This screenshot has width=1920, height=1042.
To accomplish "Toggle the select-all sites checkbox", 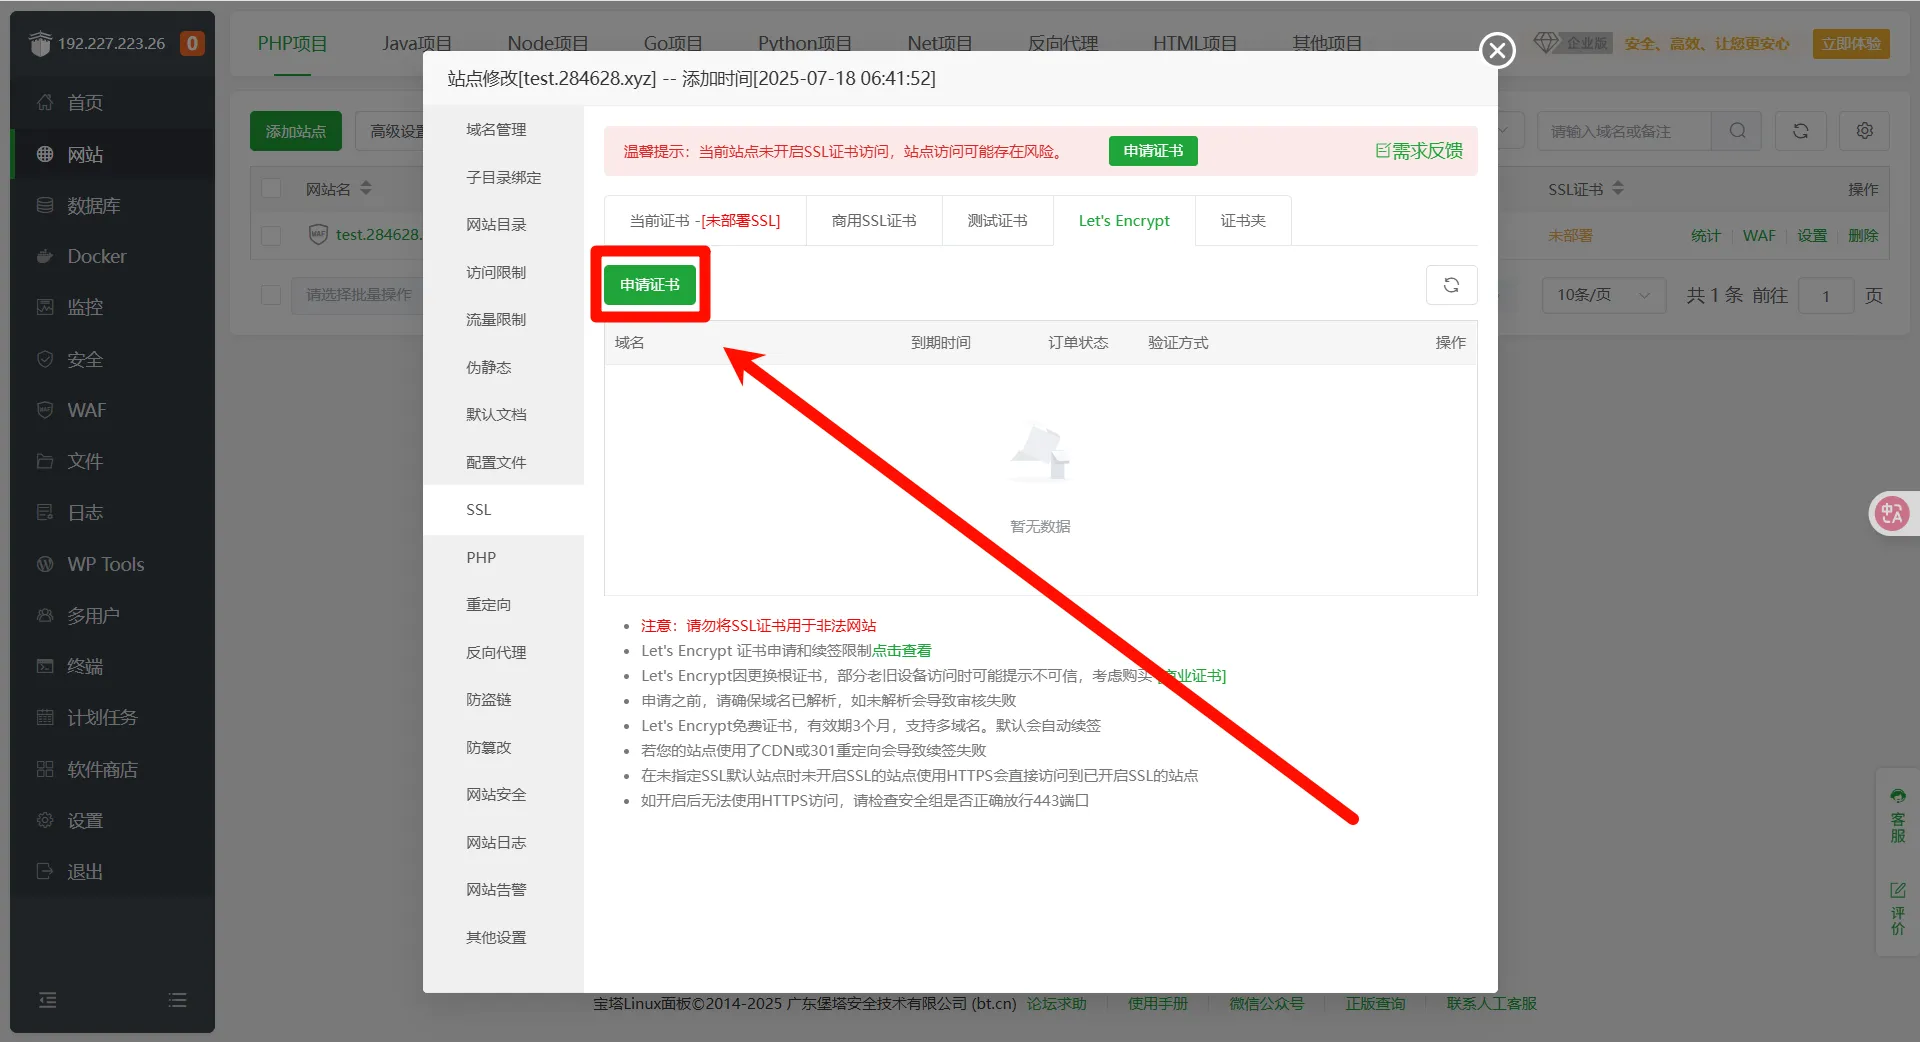I will [x=271, y=189].
